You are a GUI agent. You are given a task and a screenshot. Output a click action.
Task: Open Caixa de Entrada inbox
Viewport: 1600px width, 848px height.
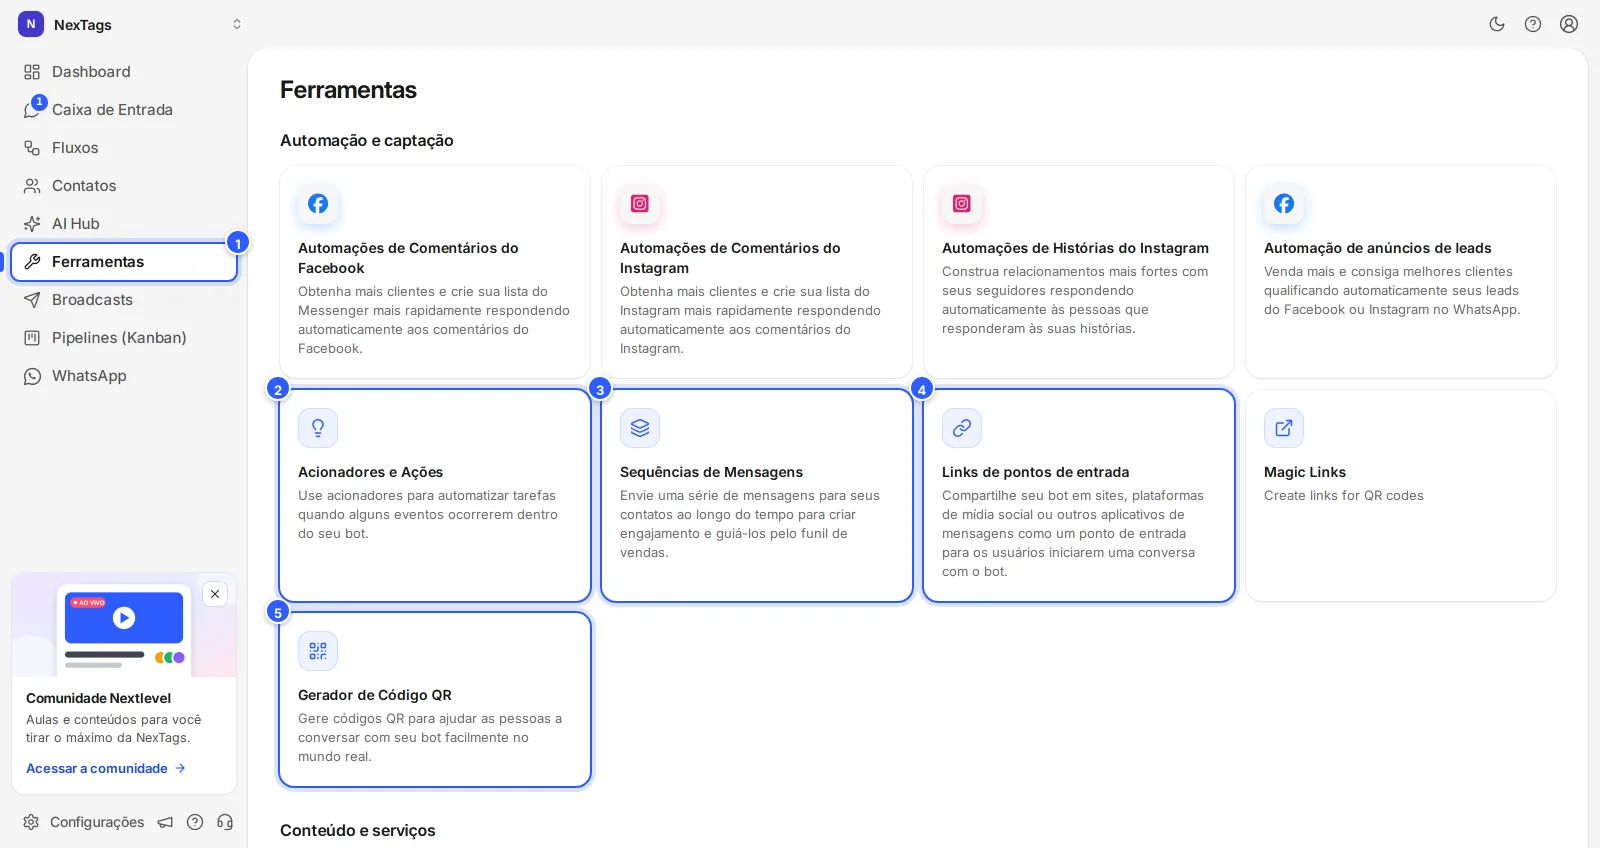[124, 110]
